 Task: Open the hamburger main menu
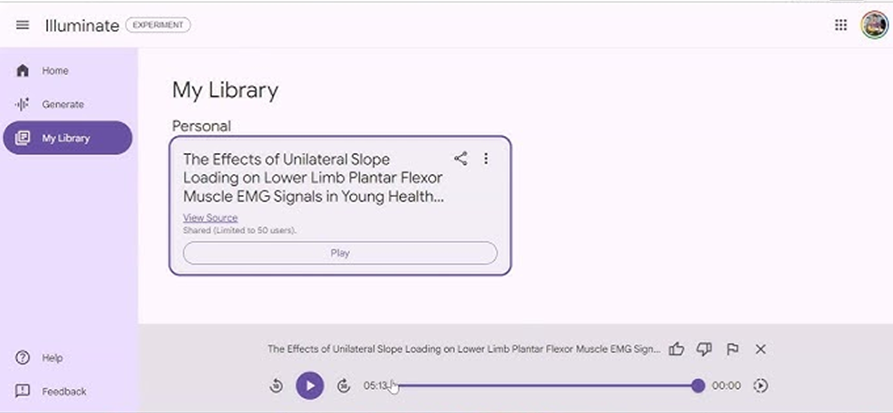23,25
